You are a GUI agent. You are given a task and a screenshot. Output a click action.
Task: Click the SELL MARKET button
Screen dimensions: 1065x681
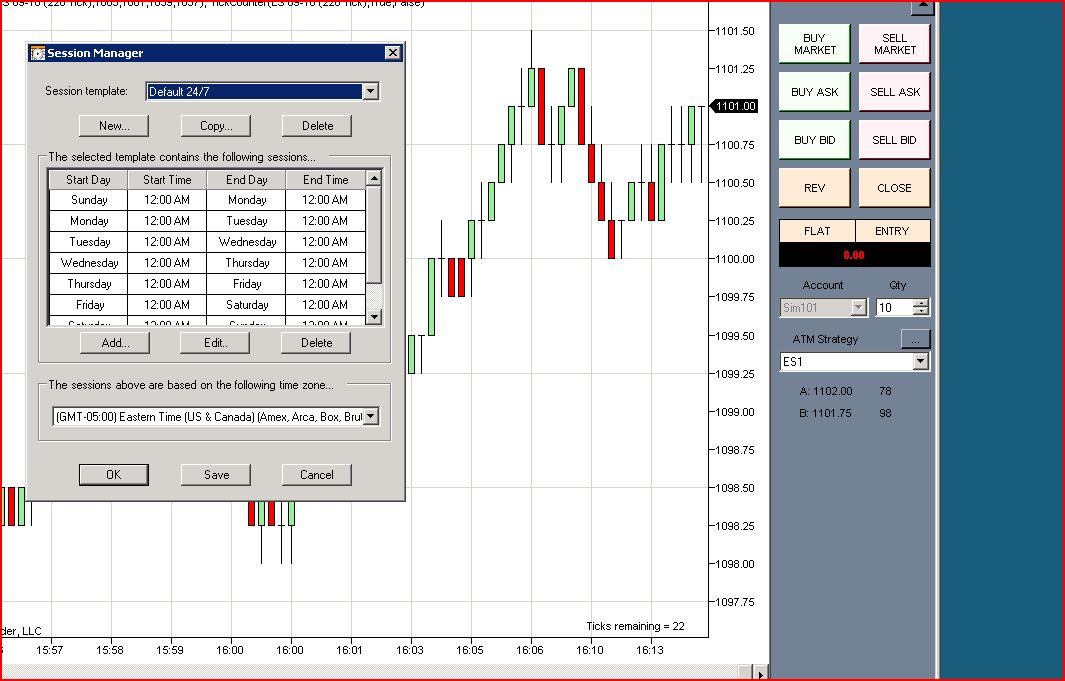(x=895, y=44)
